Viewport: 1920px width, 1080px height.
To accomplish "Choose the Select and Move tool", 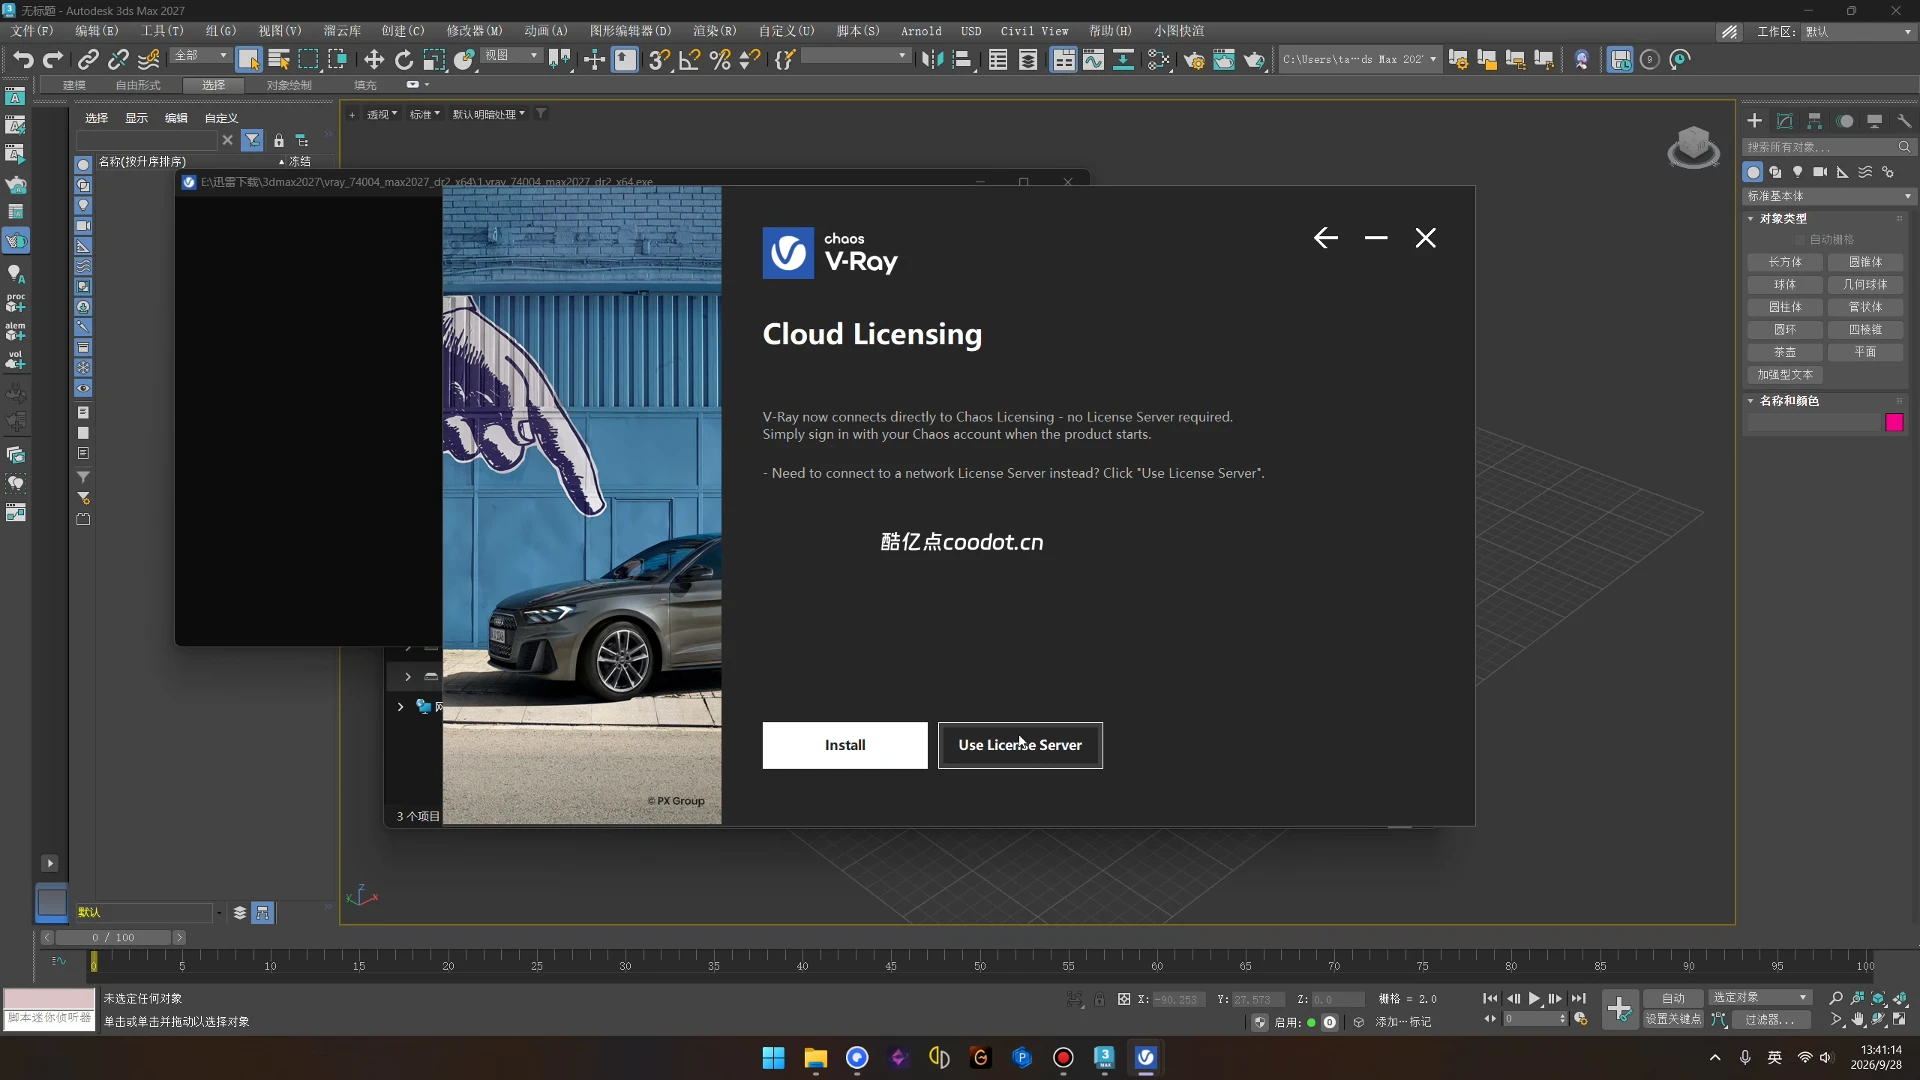I will click(374, 60).
